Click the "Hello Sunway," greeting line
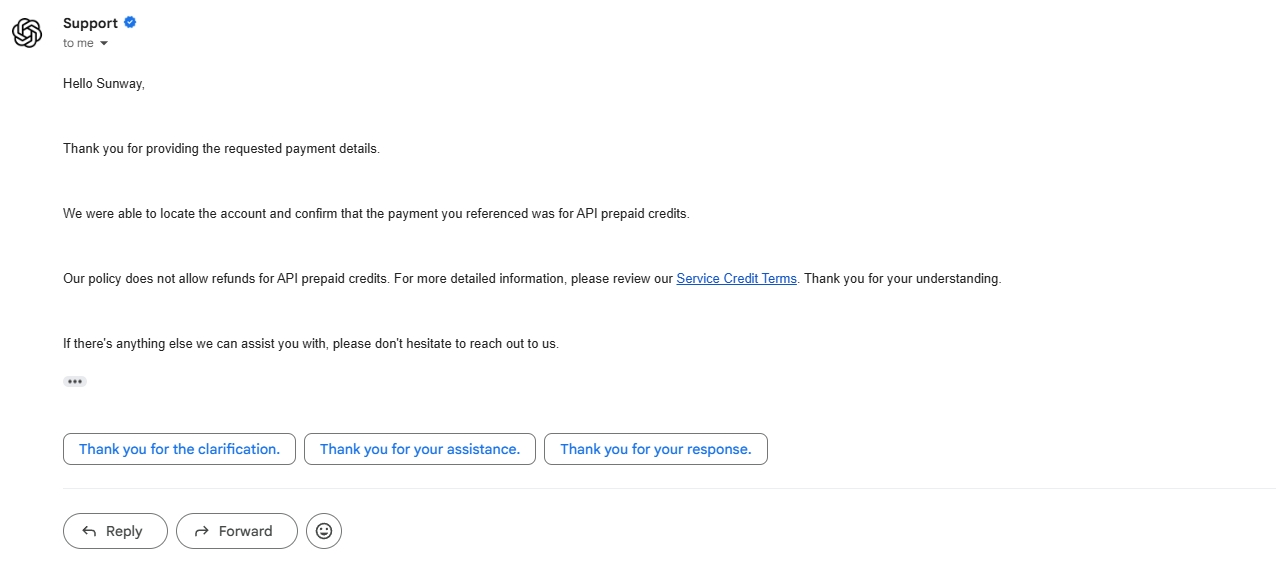Image resolution: width=1276 pixels, height=574 pixels. point(104,84)
